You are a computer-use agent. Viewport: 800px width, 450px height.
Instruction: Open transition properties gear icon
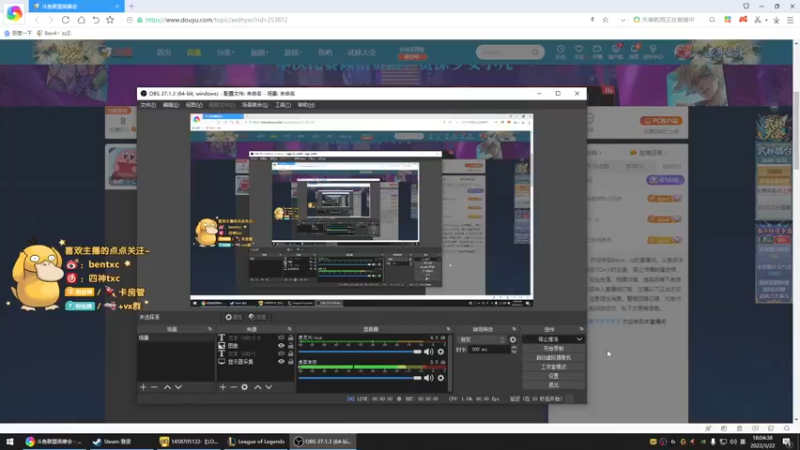pos(513,340)
